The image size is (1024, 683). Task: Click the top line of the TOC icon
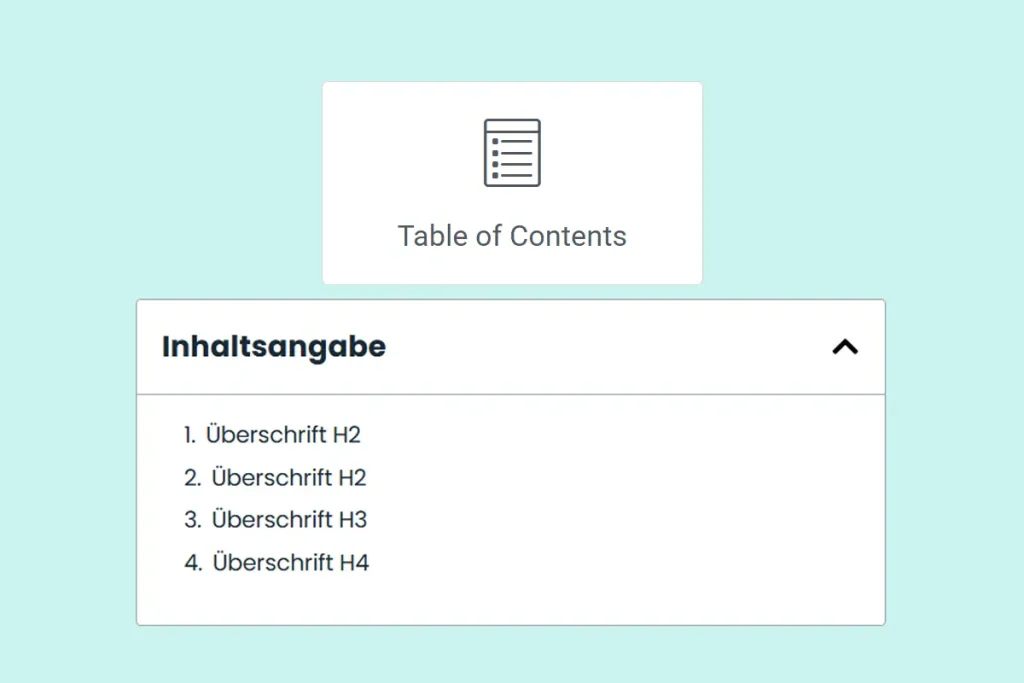(512, 131)
